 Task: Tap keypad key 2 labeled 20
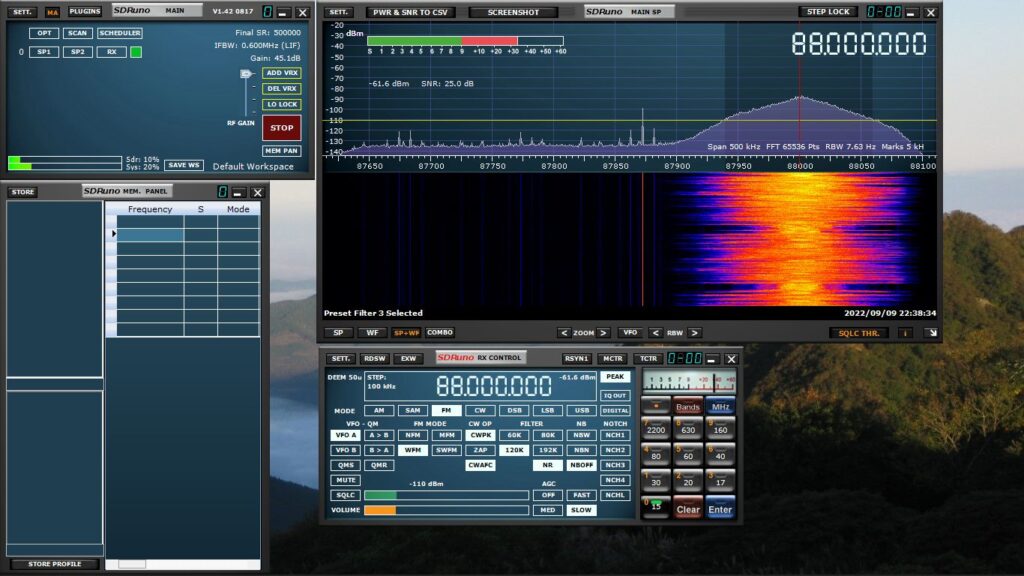(x=688, y=481)
